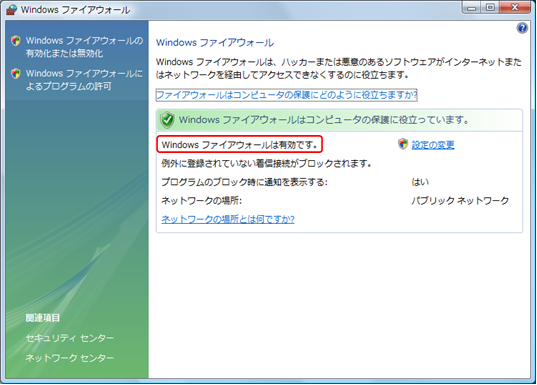Image resolution: width=537 pixels, height=385 pixels.
Task: Open セキュリティ センター from related items
Action: click(x=70, y=338)
